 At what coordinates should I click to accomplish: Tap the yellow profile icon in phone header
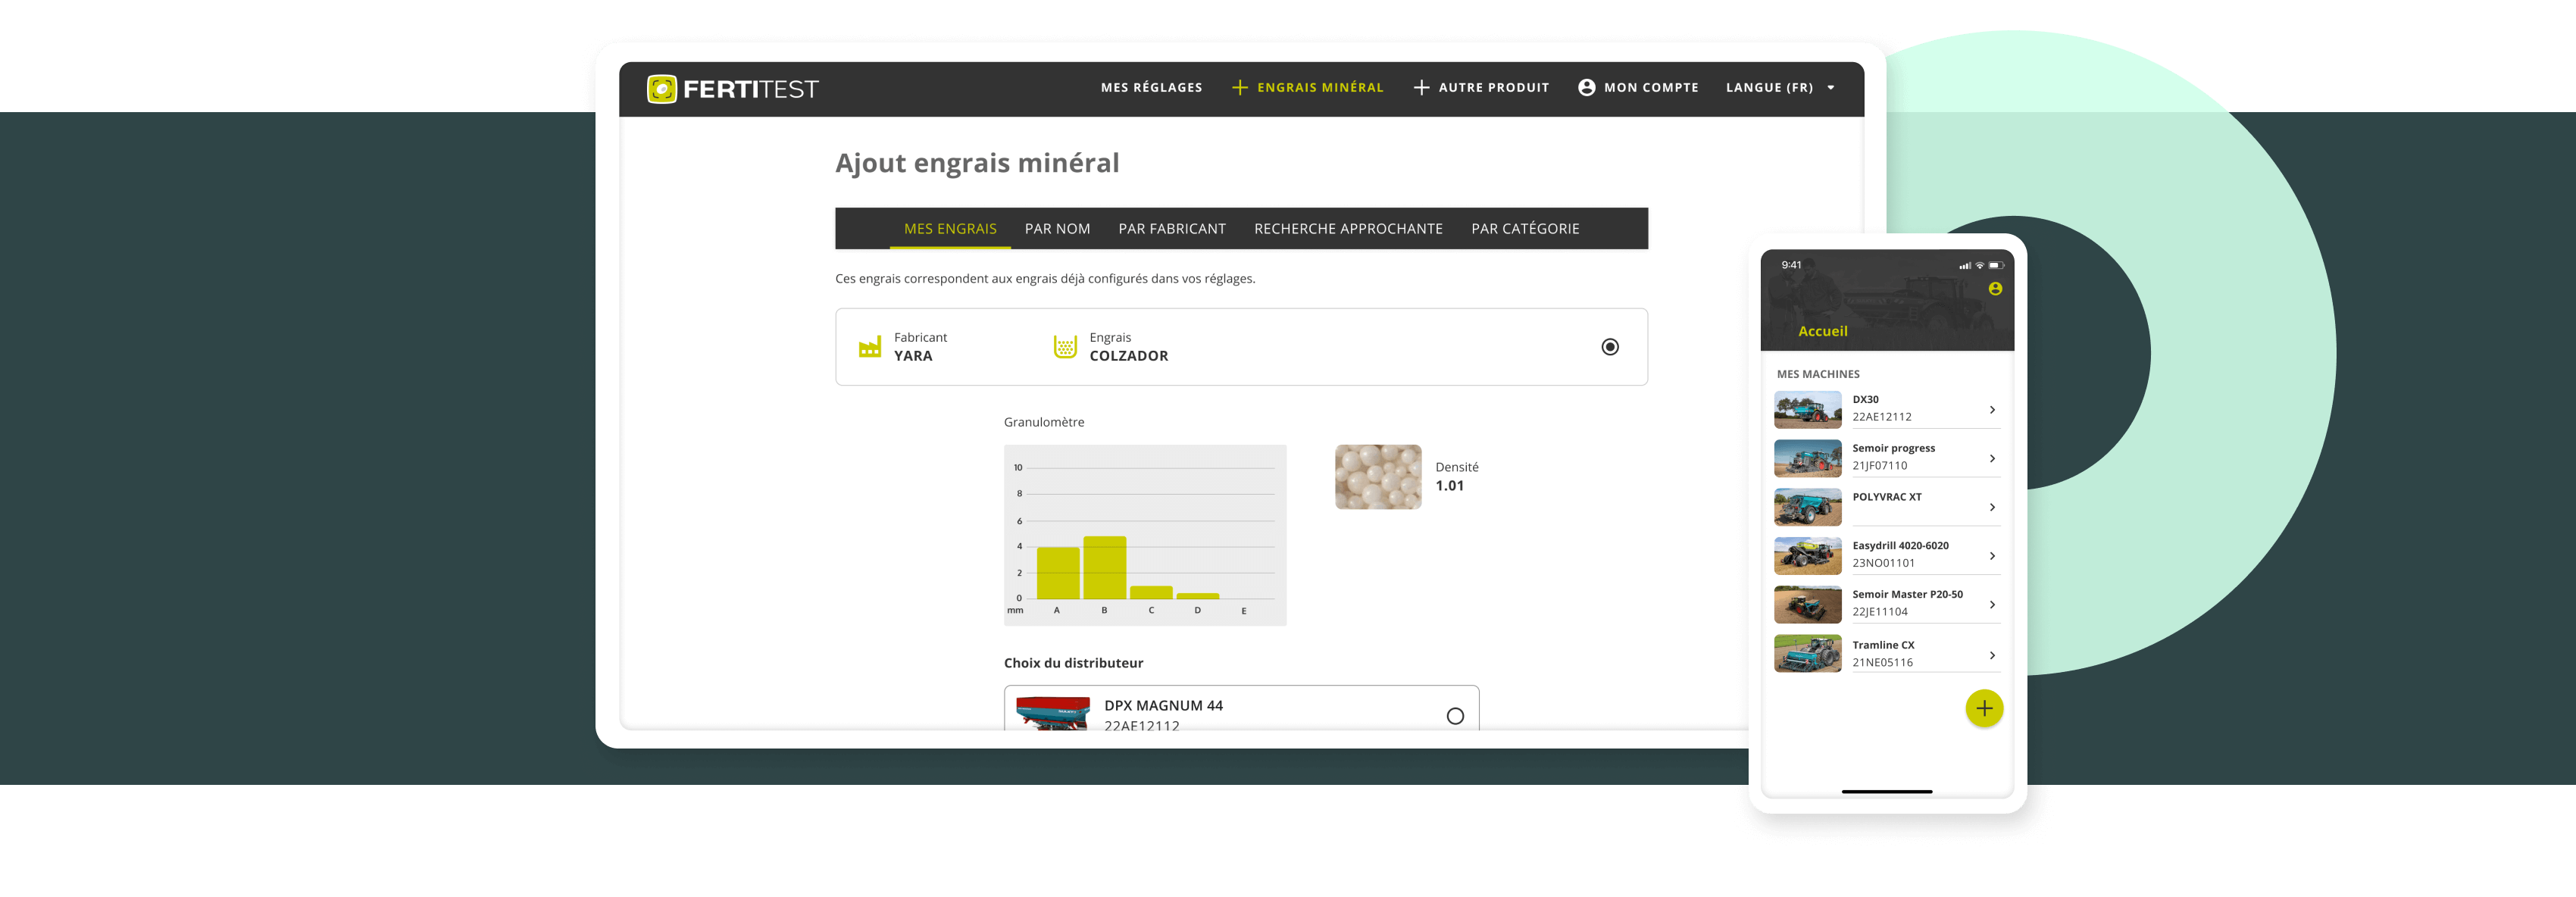click(x=1995, y=289)
